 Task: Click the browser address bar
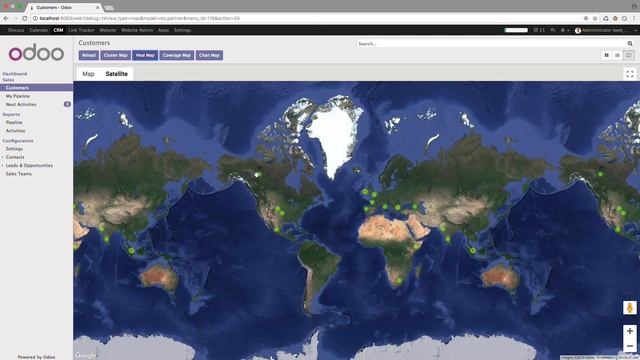pyautogui.click(x=306, y=18)
